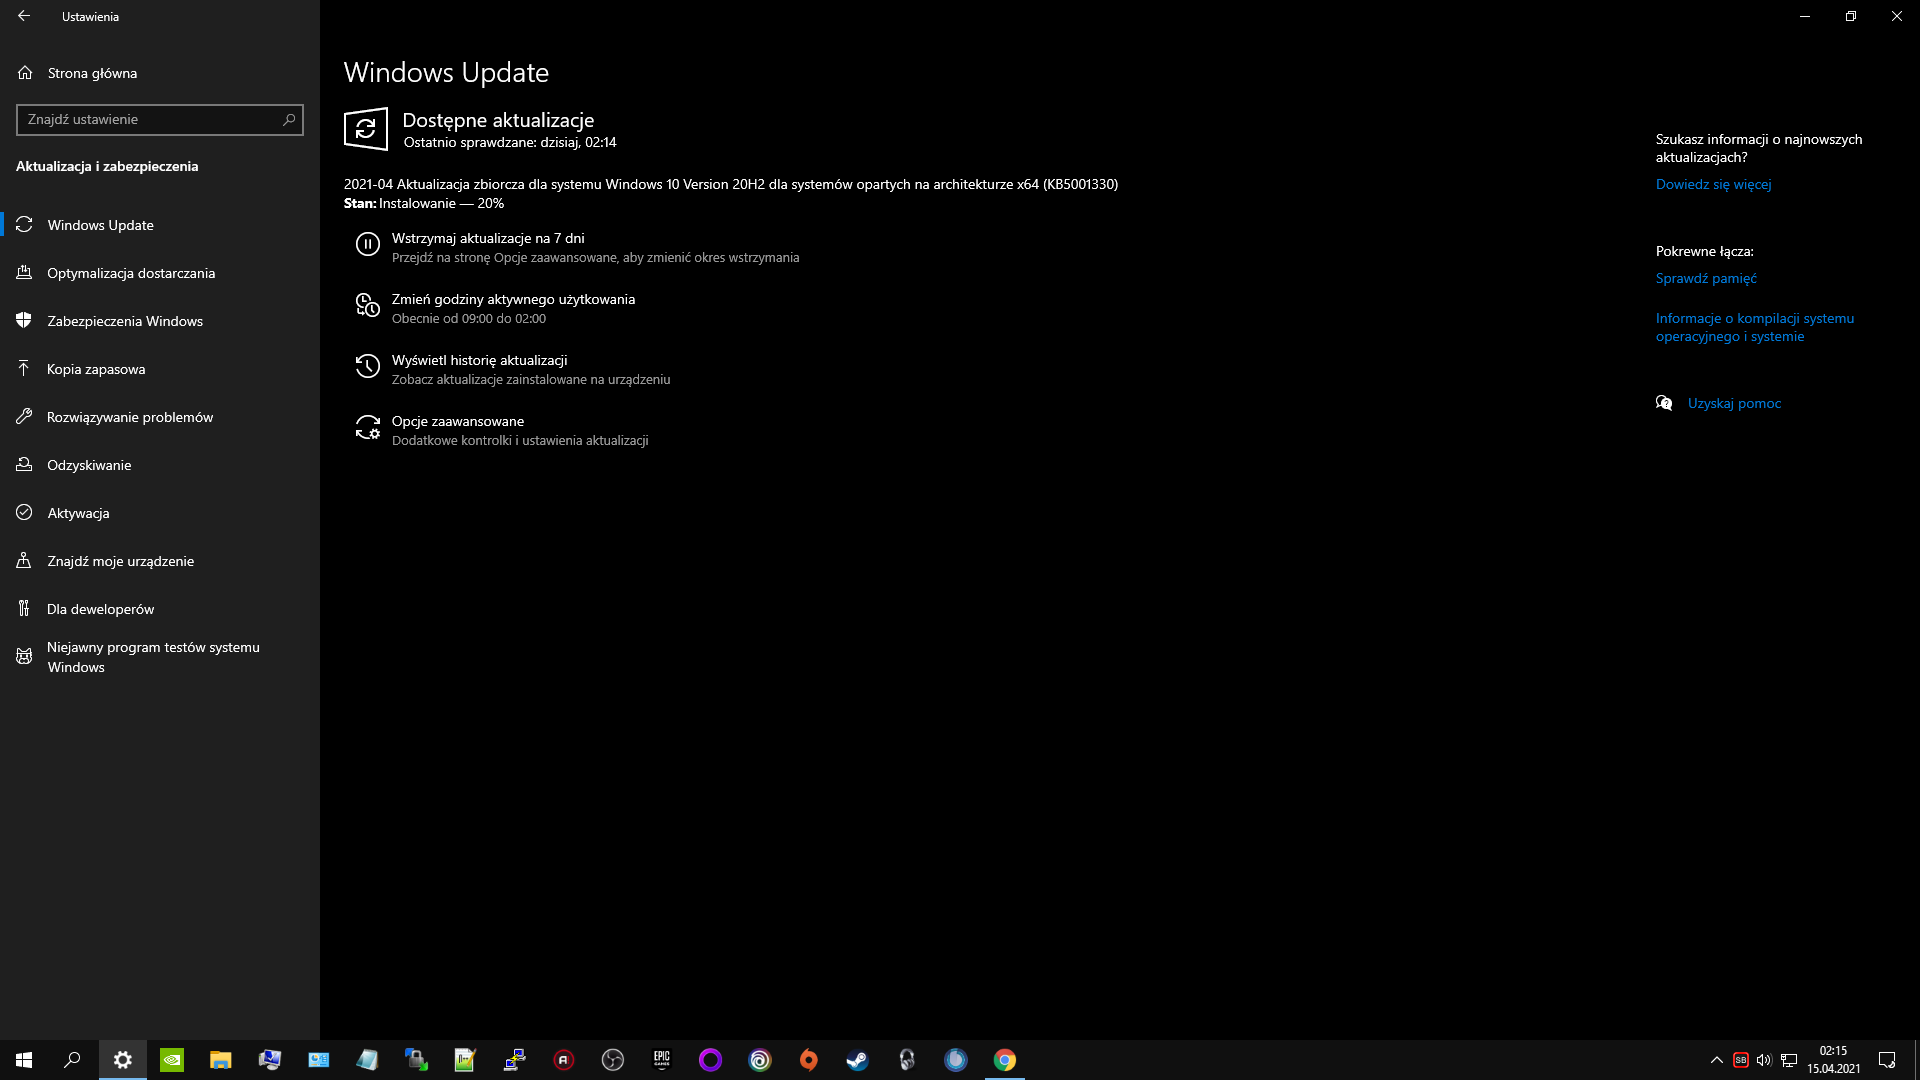Show hidden tray icons chevron
The width and height of the screenshot is (1920, 1080).
click(1716, 1060)
